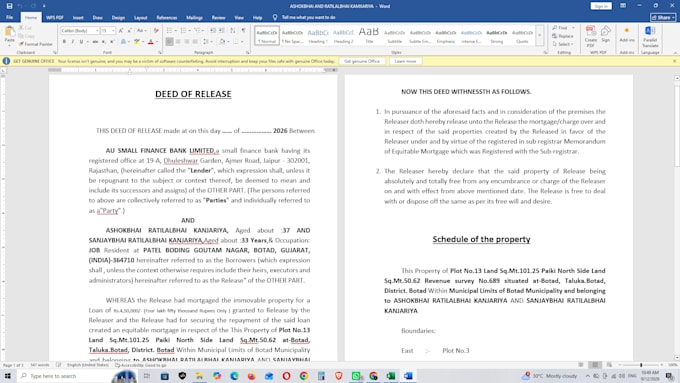Screen dimensions: 680x383
Task: Apply the Strong style
Action: pyautogui.click(x=497, y=36)
